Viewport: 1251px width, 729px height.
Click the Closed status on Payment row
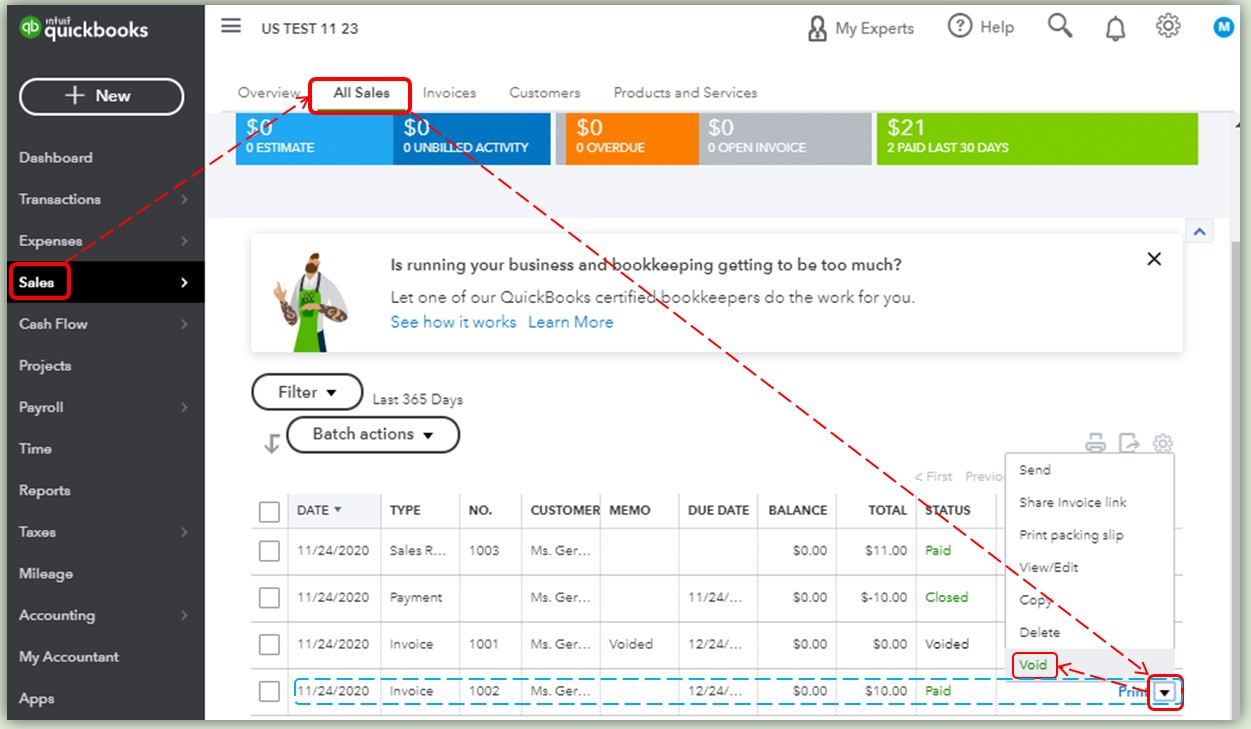pyautogui.click(x=946, y=597)
